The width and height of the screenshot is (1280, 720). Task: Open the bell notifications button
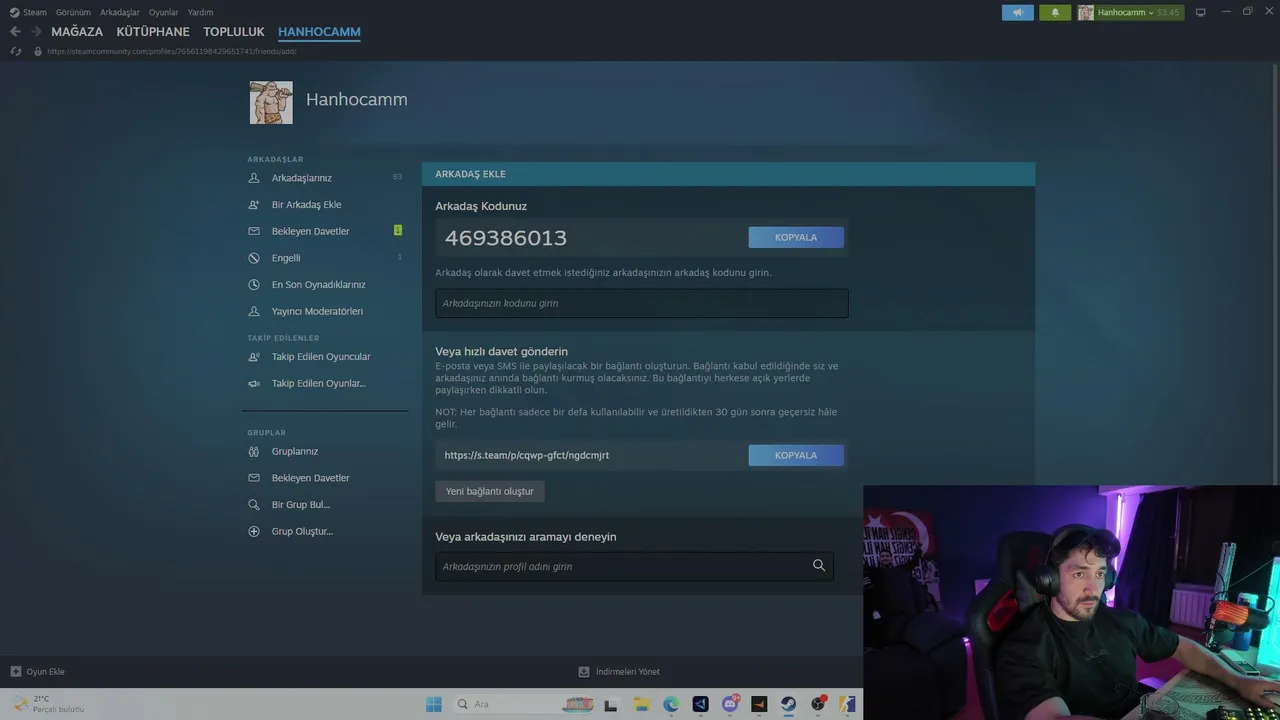(1055, 12)
